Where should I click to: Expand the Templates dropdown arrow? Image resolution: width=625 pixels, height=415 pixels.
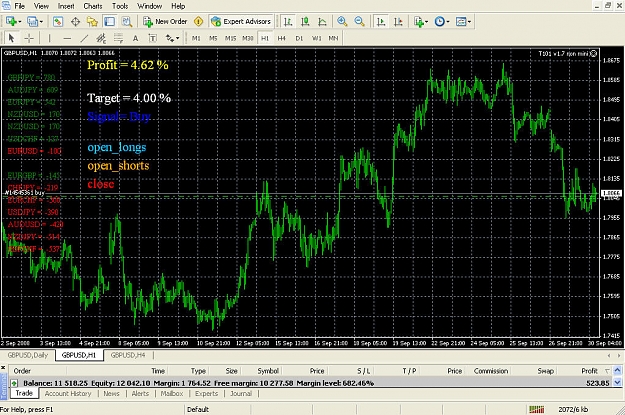click(x=470, y=22)
